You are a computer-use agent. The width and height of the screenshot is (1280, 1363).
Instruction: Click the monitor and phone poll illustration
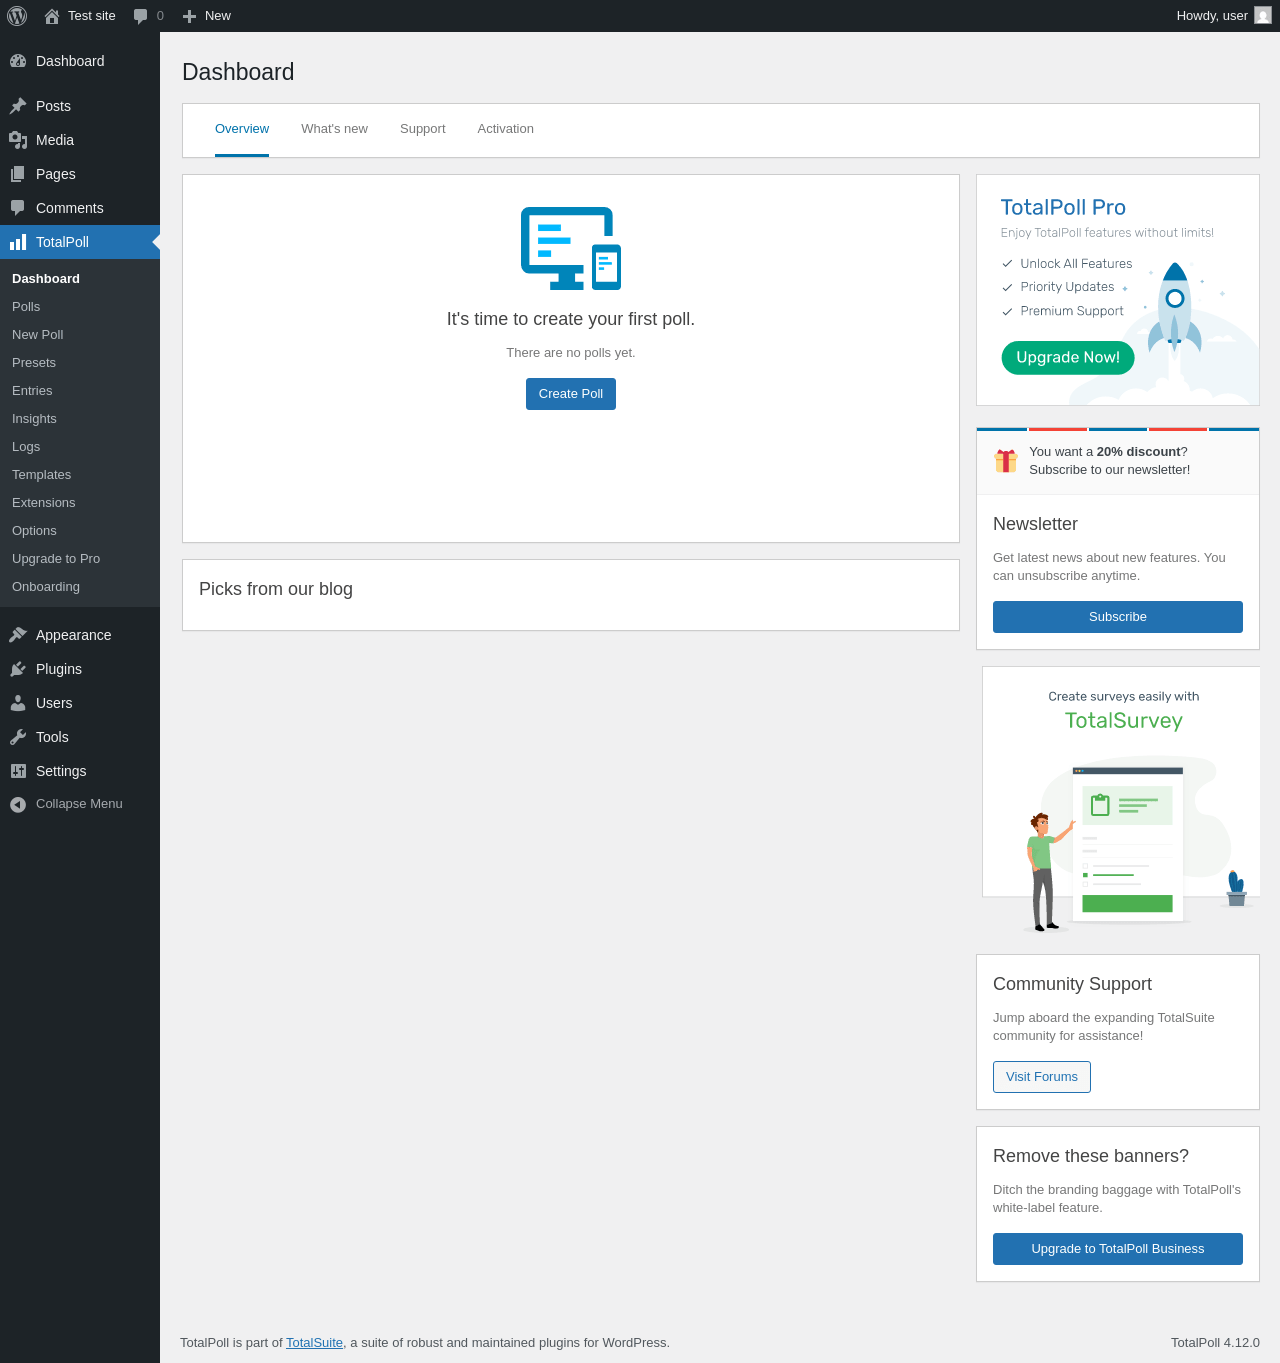coord(571,248)
